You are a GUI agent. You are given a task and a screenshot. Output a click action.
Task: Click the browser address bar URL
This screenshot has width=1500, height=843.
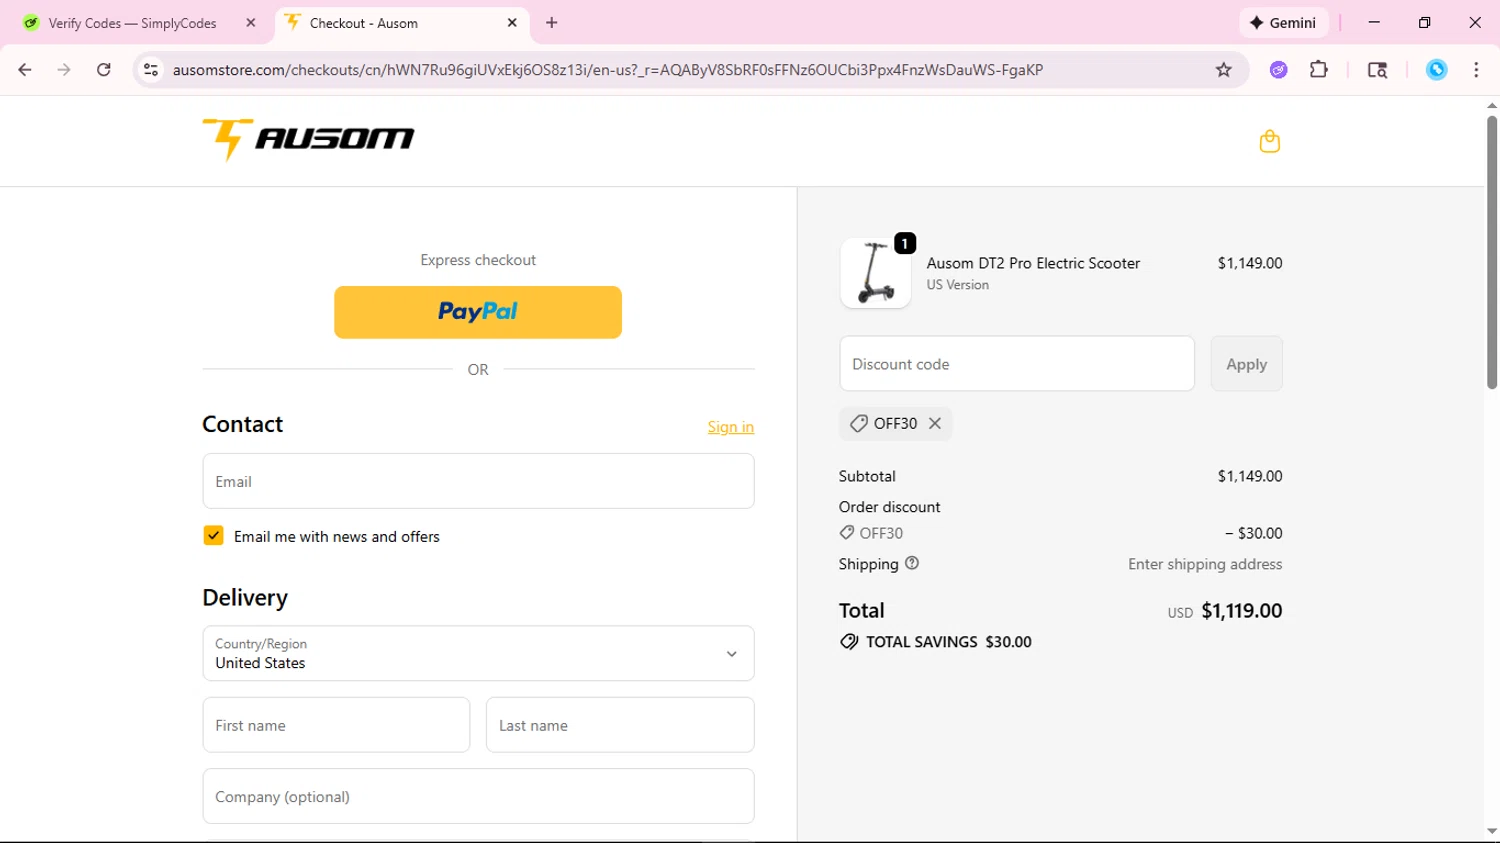[x=608, y=69]
